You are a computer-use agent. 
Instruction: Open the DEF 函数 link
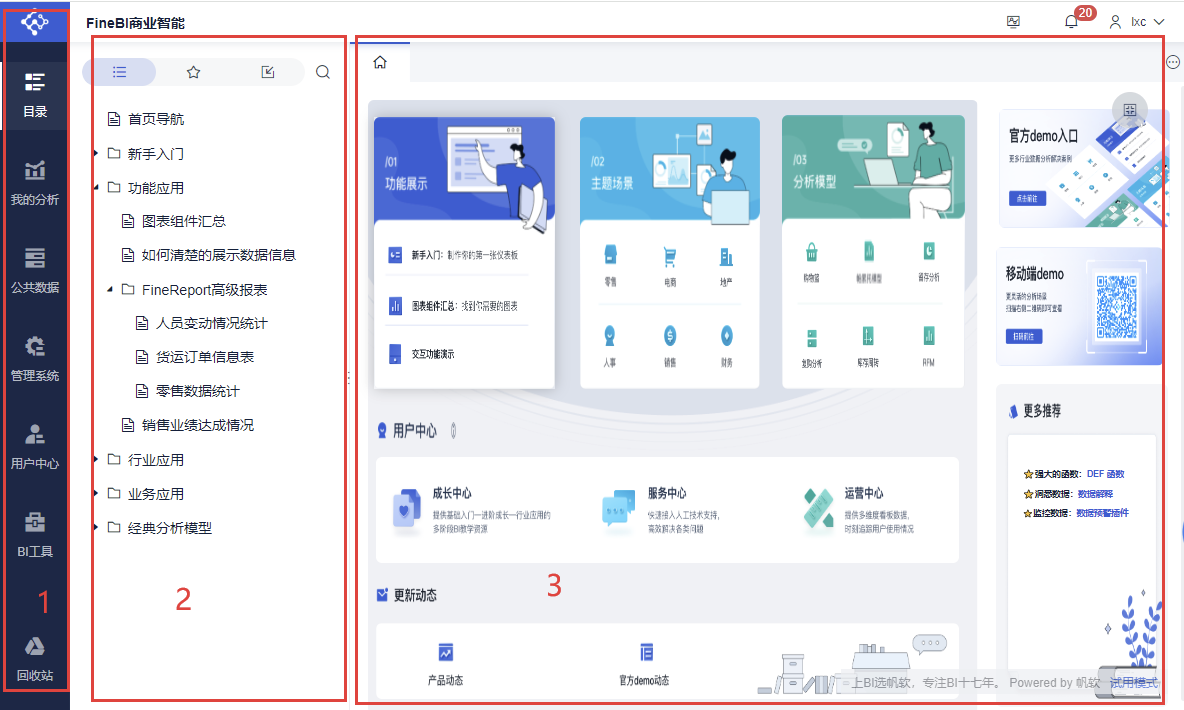click(1105, 474)
